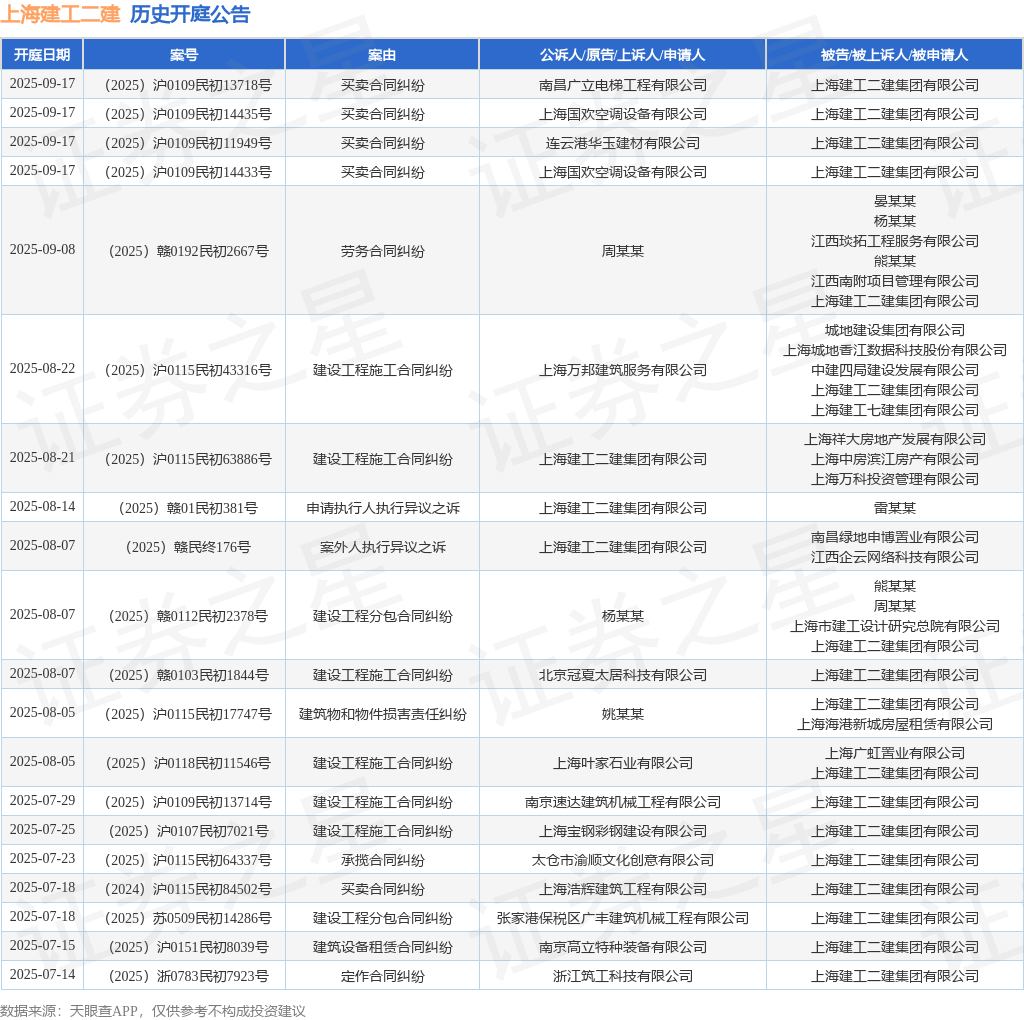
Task: Click the 申请执行人执行异议之诉 cell
Action: coord(382,508)
